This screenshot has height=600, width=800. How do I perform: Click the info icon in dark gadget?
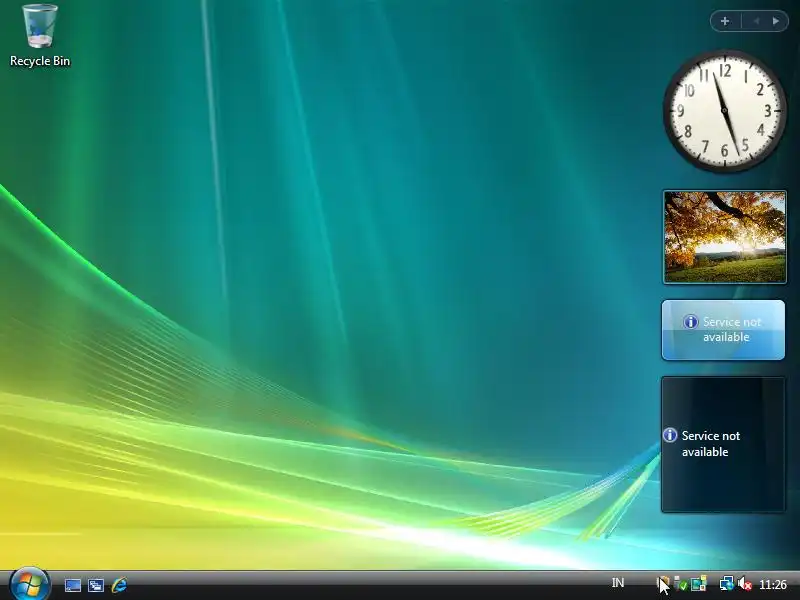click(669, 435)
